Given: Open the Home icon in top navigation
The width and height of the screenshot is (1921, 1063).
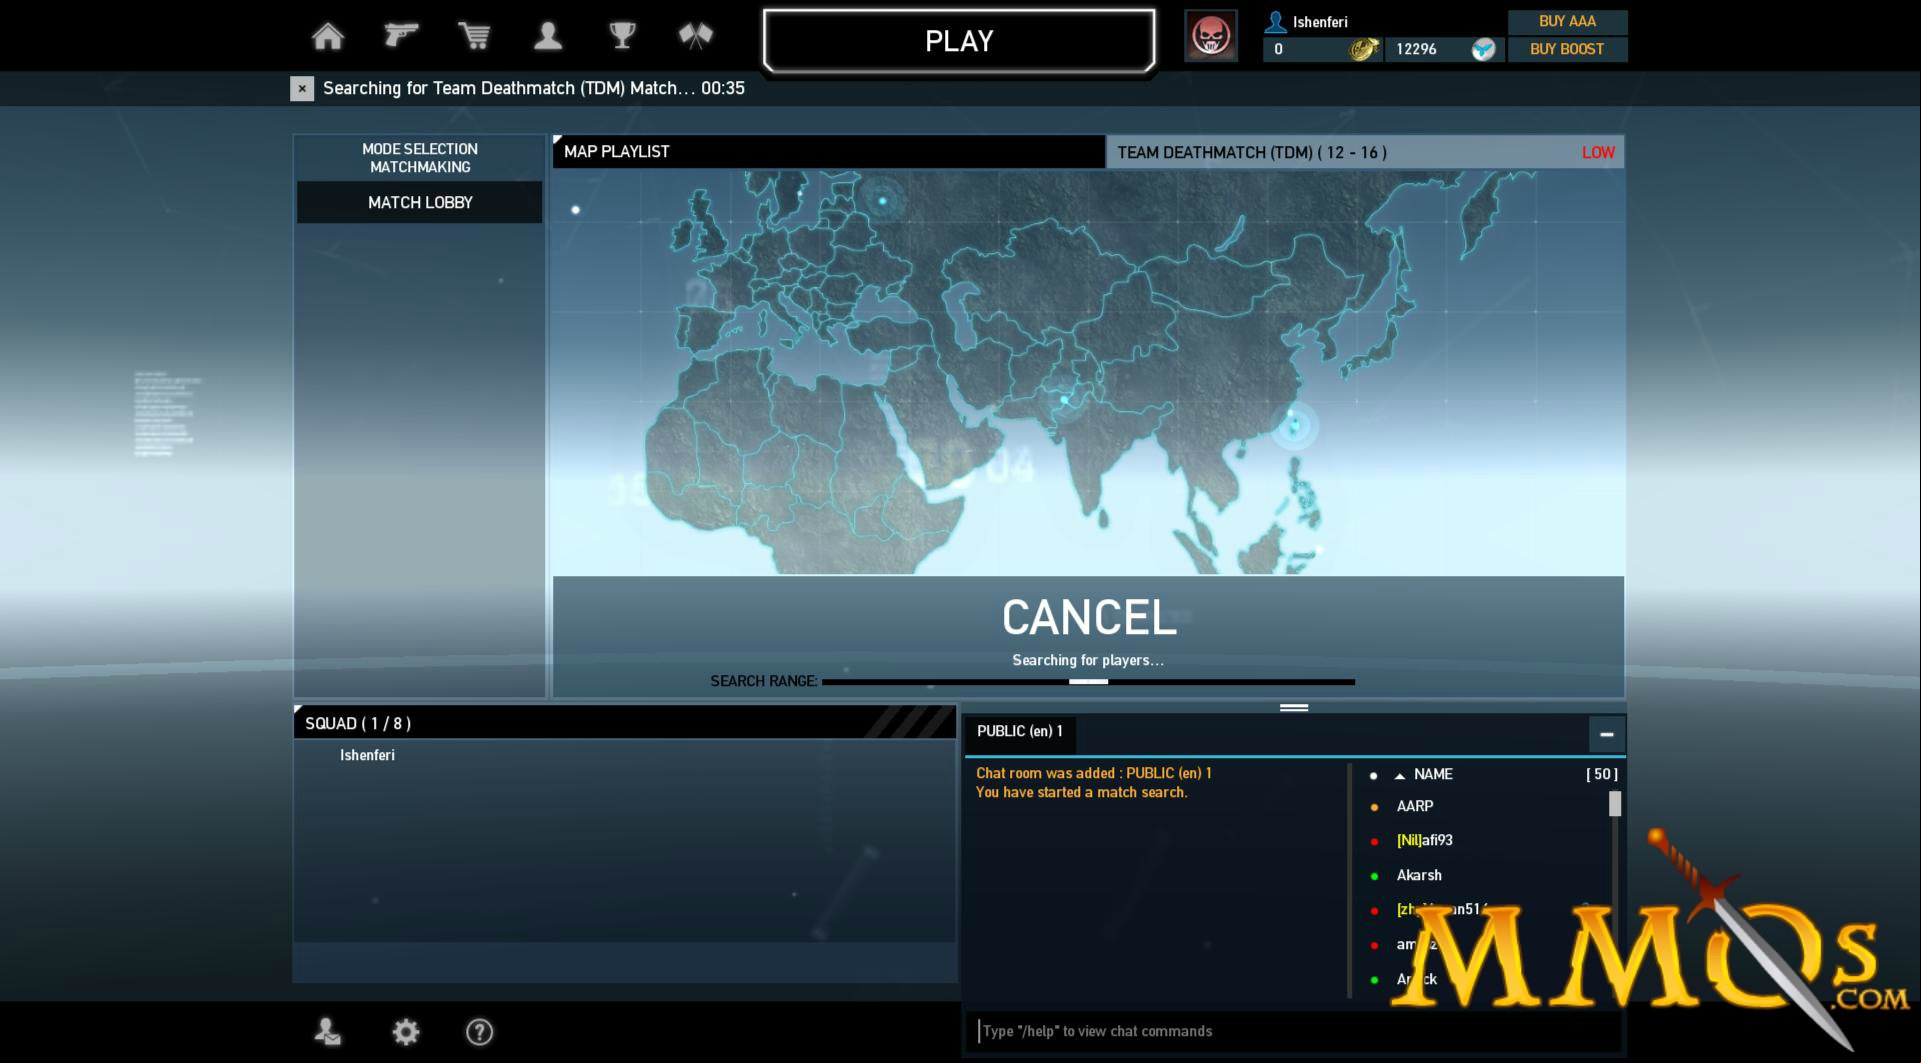Looking at the screenshot, I should [328, 36].
